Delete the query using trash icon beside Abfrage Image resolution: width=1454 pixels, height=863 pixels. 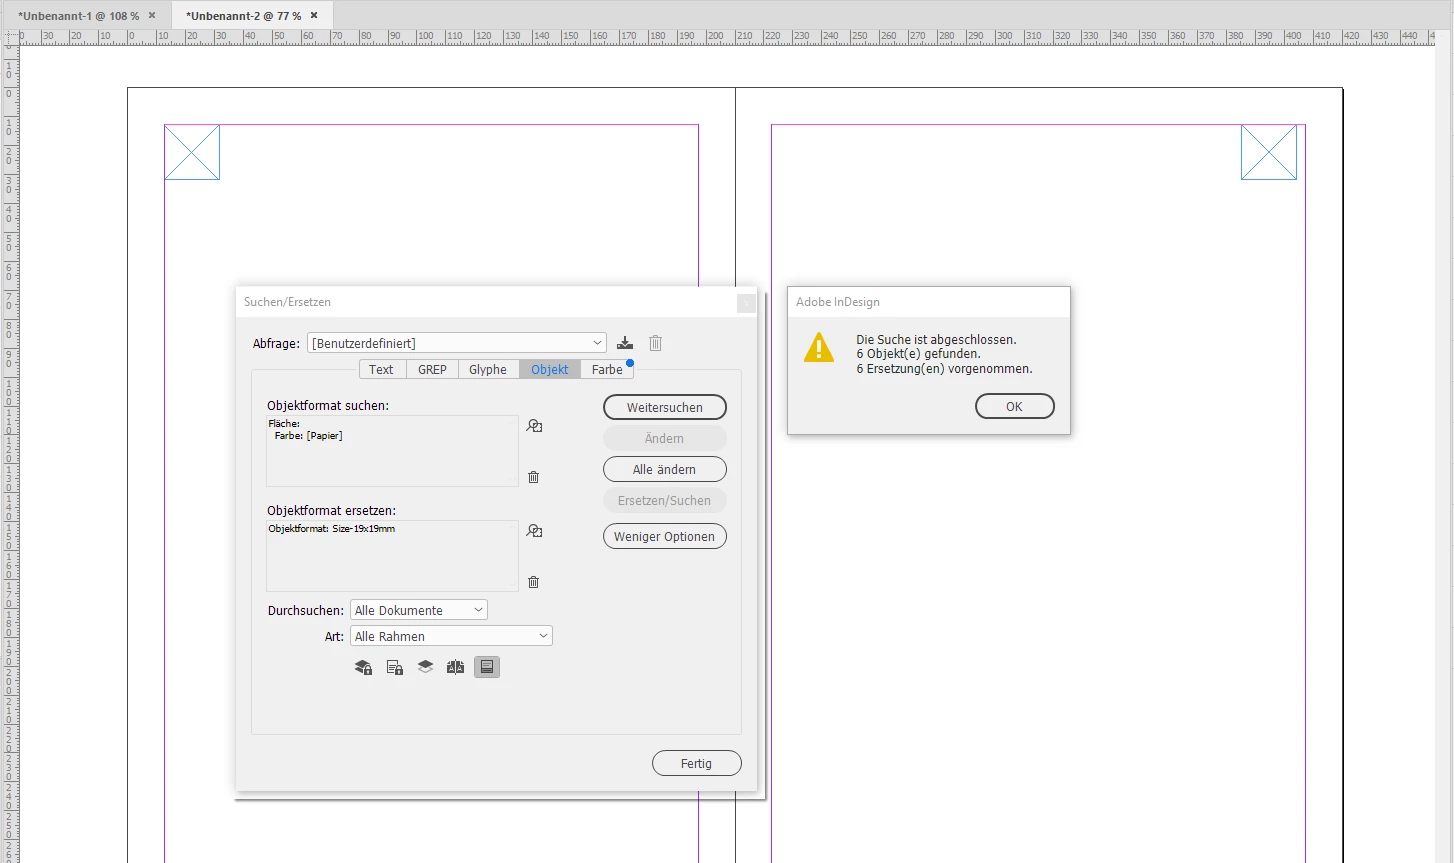[655, 343]
